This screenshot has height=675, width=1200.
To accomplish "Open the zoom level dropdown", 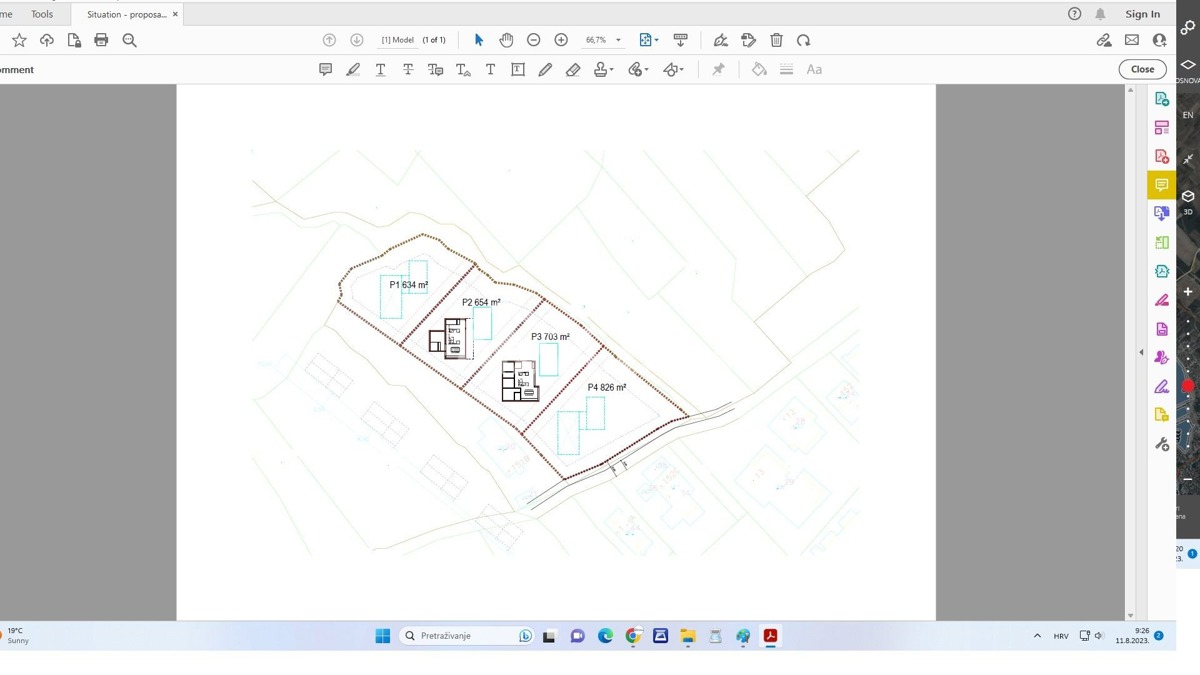I will 618,40.
